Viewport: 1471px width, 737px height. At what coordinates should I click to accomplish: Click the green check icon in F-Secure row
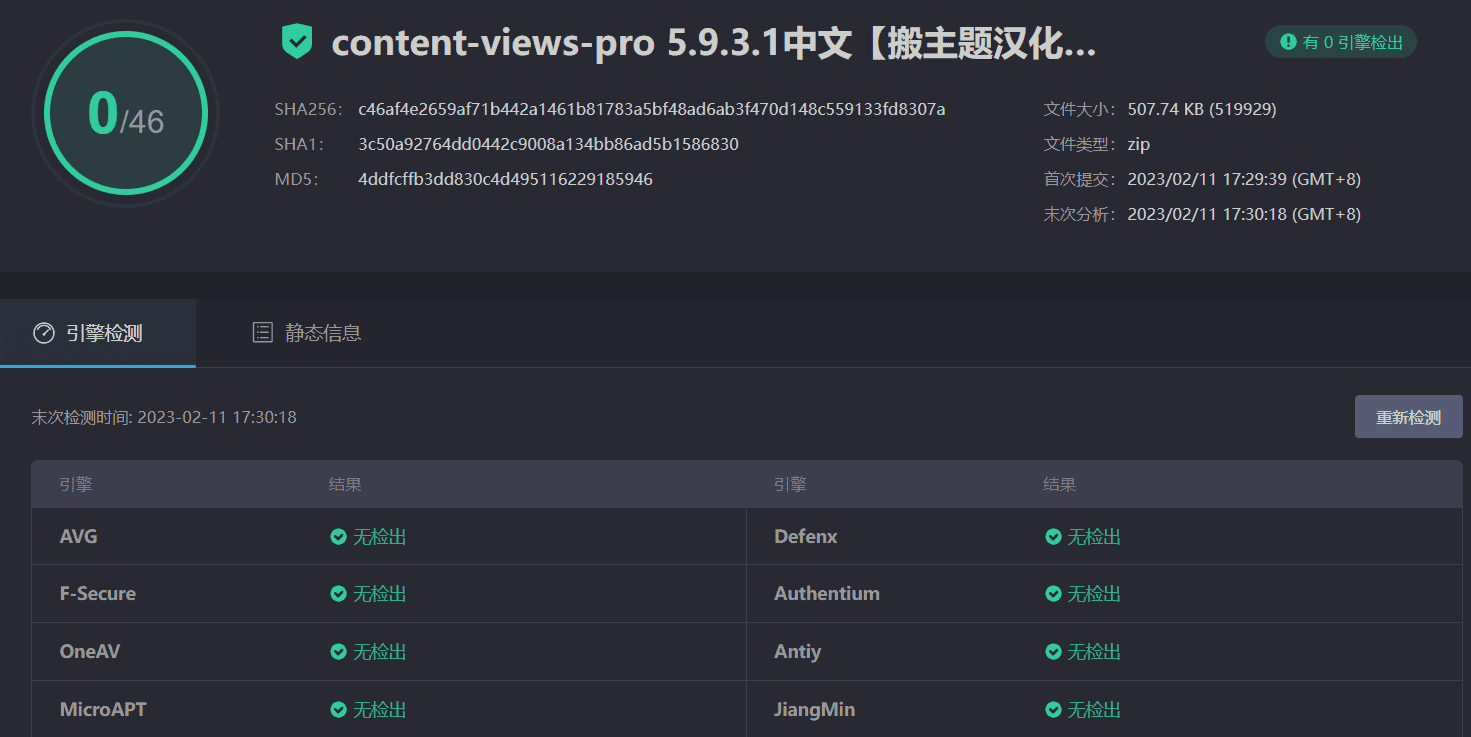[339, 594]
